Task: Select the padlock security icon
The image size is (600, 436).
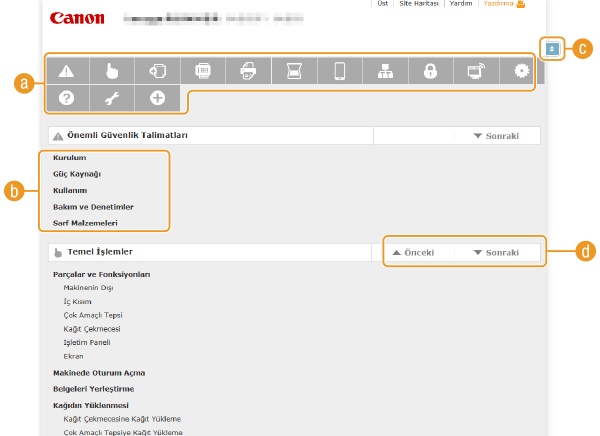Action: (430, 71)
